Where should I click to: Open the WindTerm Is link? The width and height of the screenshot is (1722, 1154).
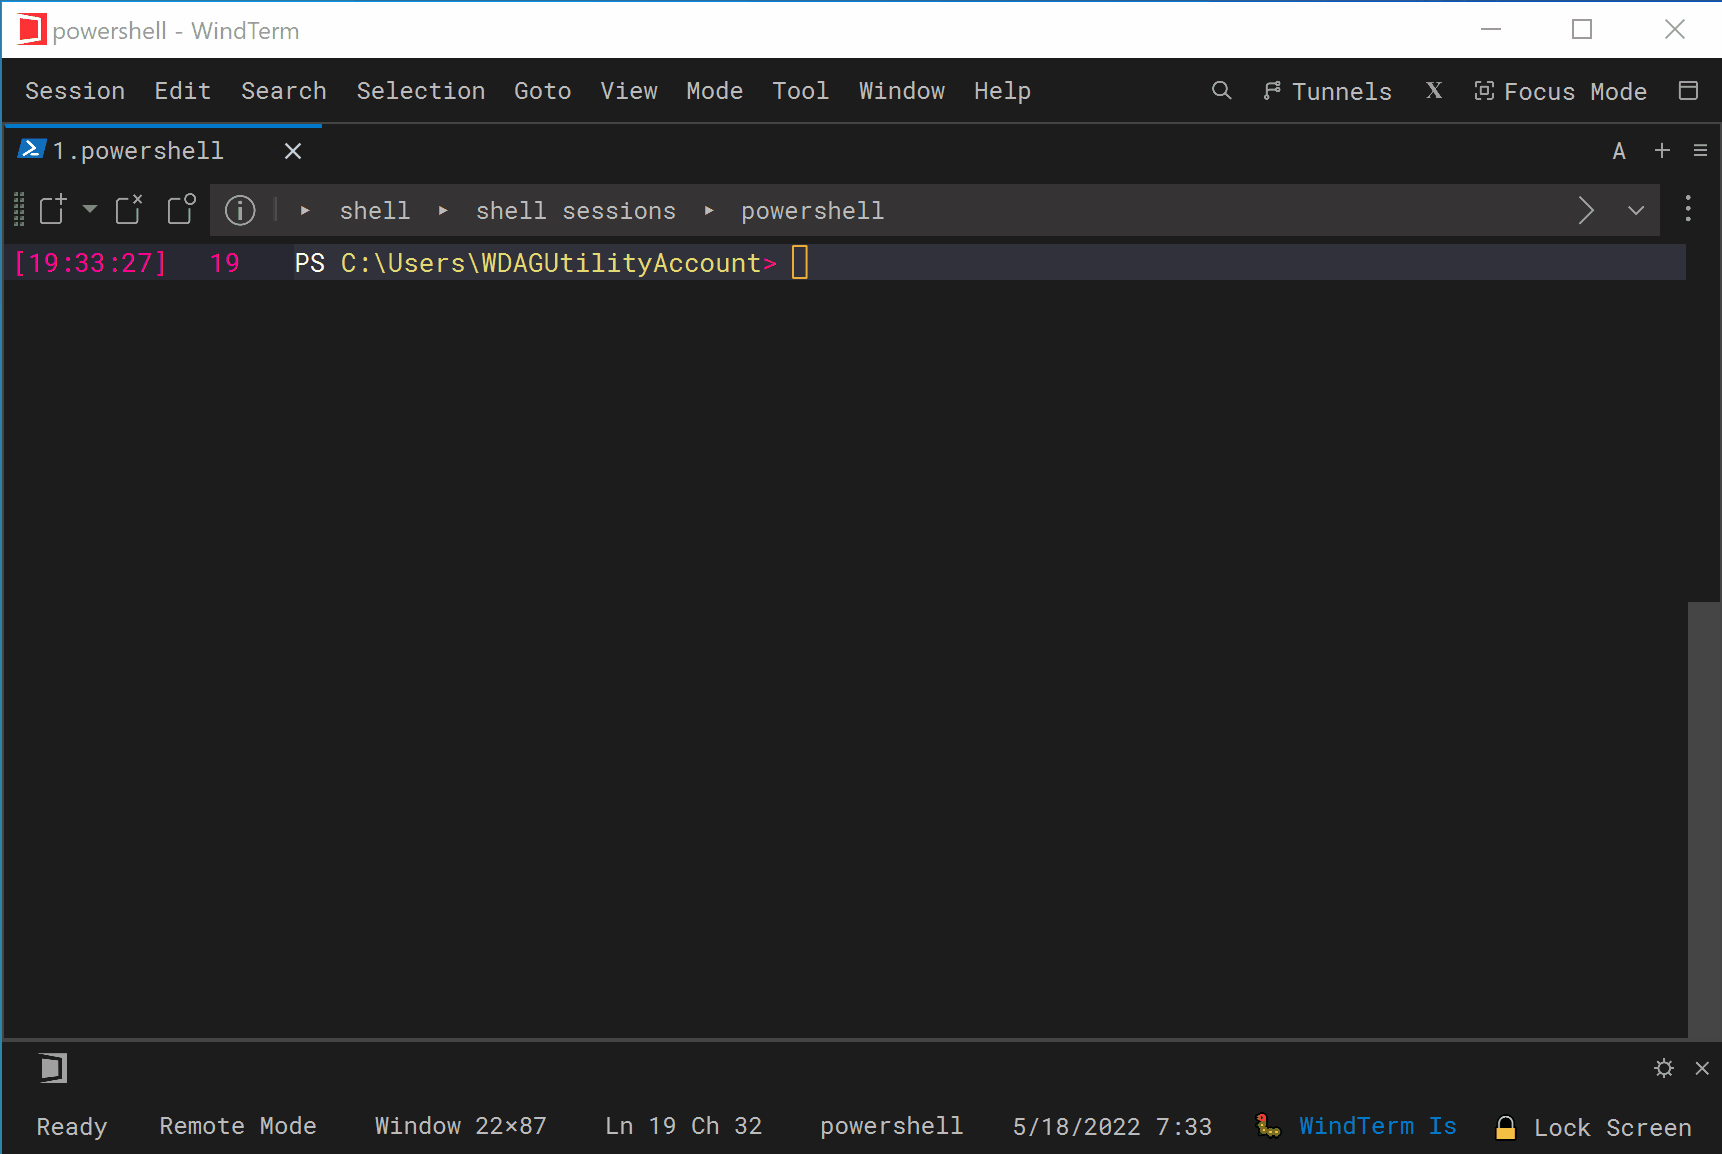(1378, 1126)
